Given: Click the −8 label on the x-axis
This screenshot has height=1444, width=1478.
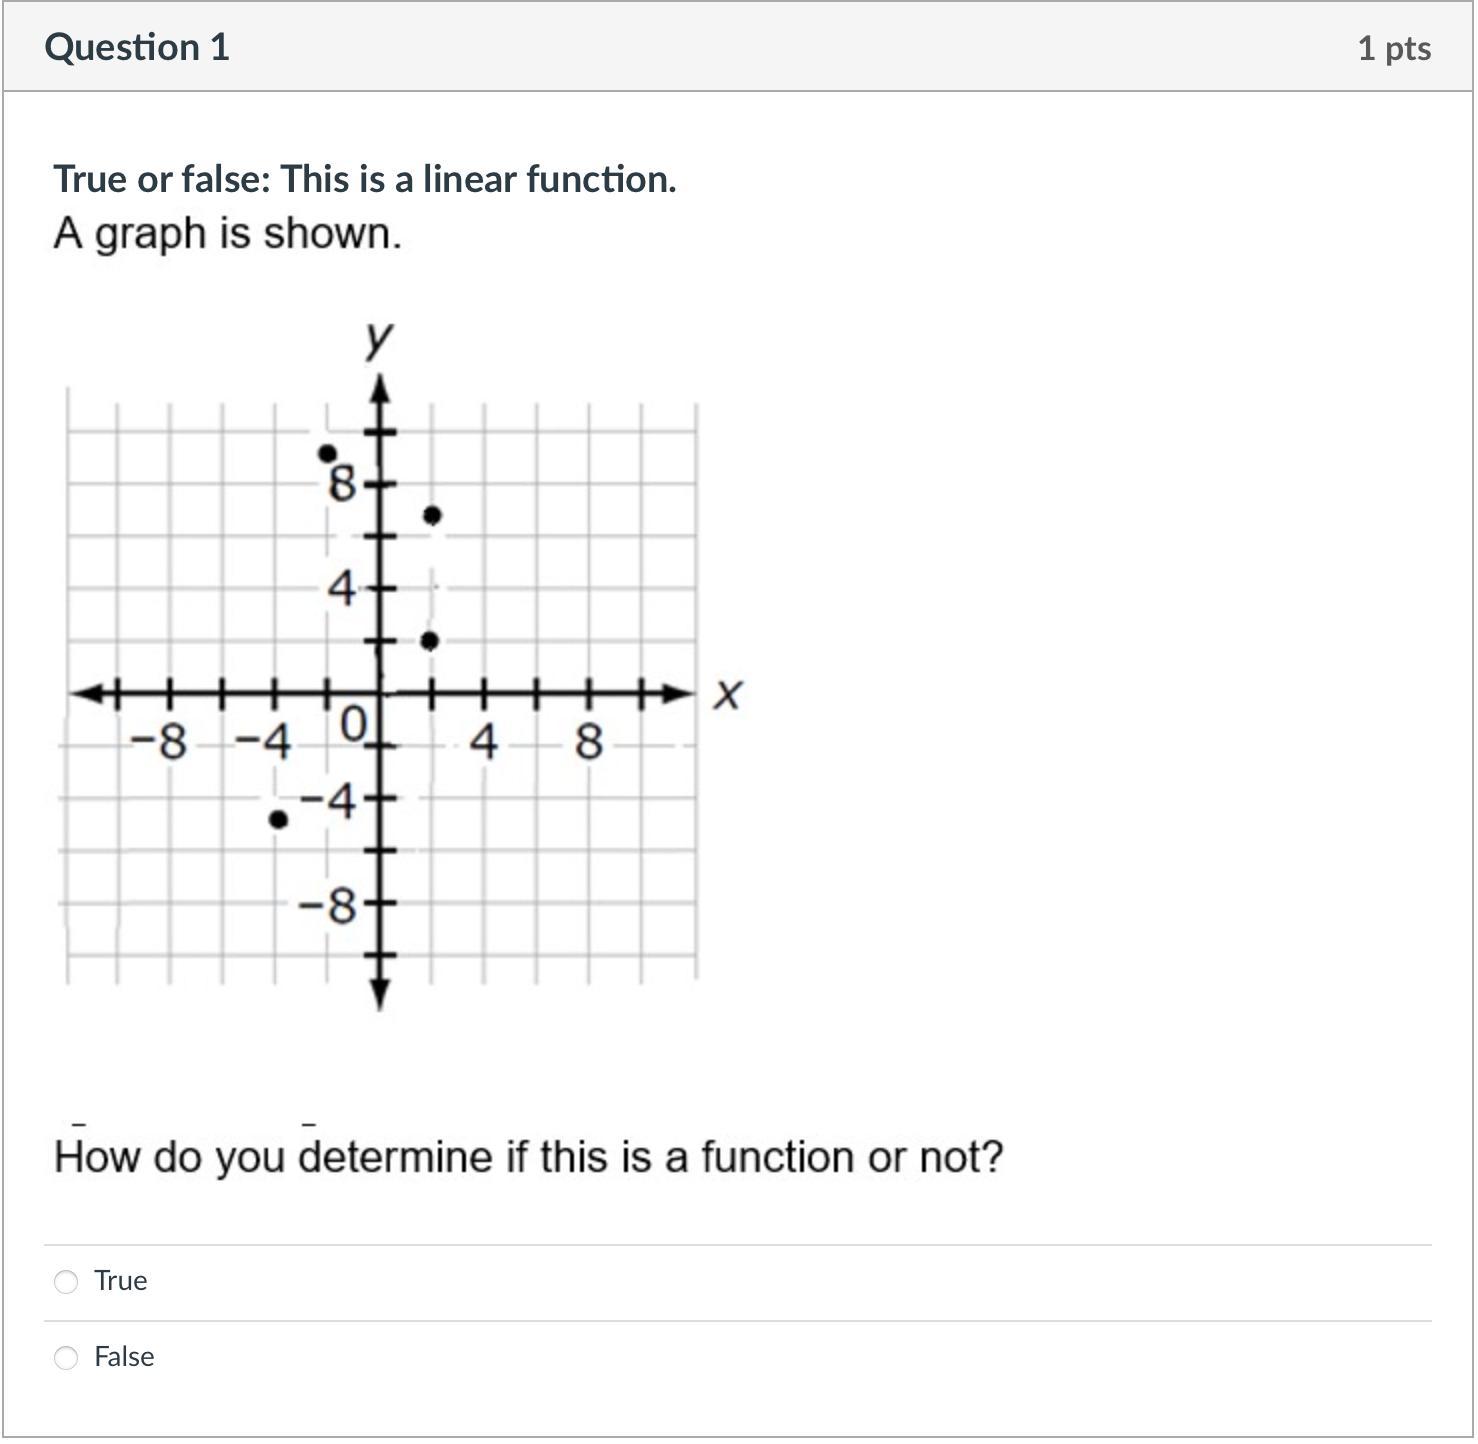Looking at the screenshot, I should (x=160, y=742).
